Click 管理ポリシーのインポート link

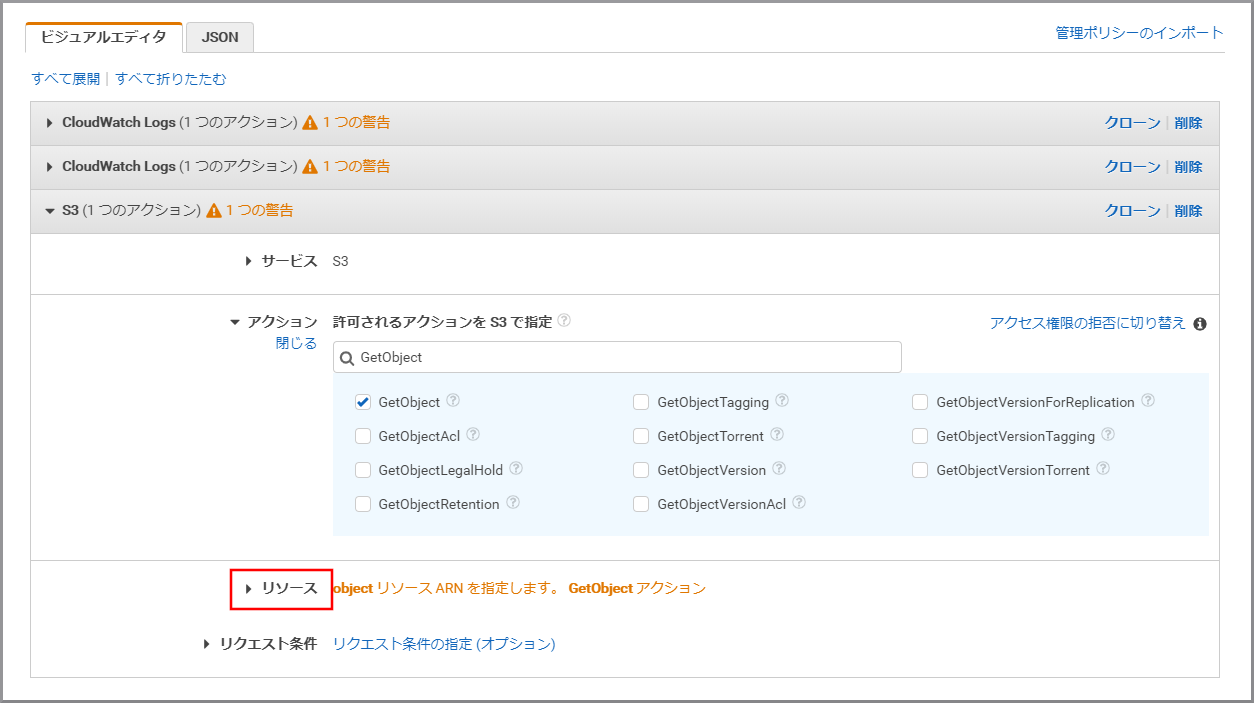click(x=1139, y=33)
